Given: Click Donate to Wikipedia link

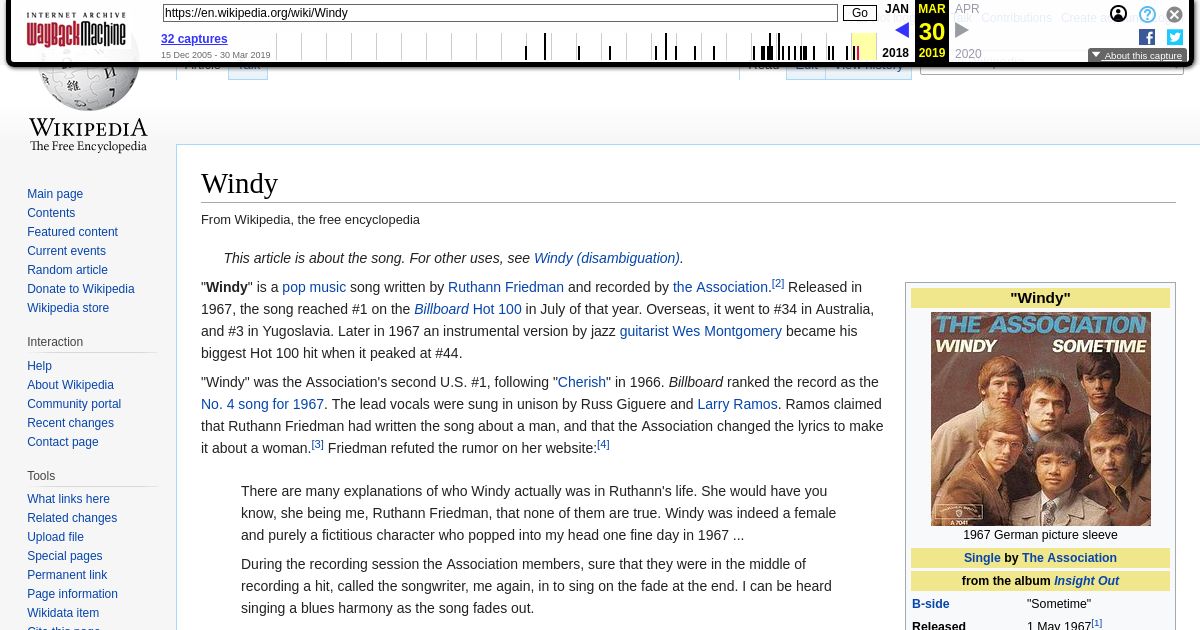Looking at the screenshot, I should click(81, 289).
